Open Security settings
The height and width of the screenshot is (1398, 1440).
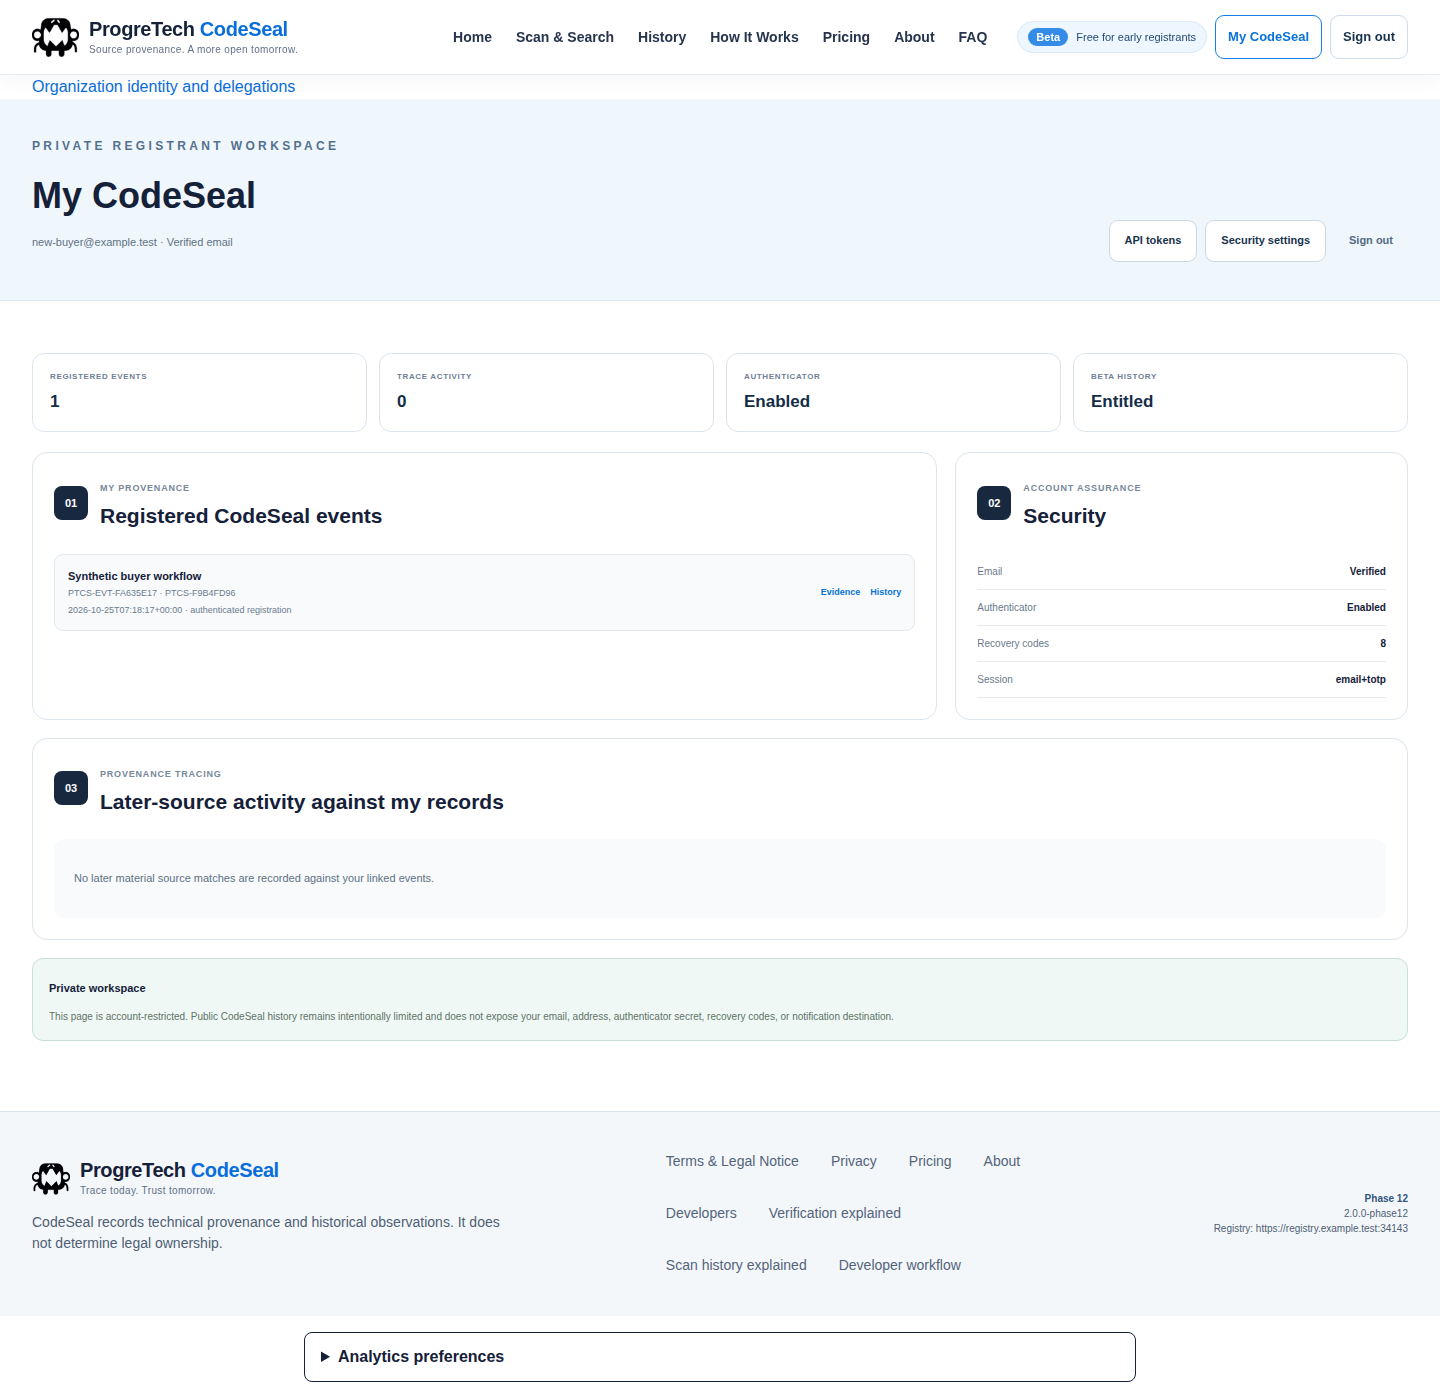point(1265,241)
